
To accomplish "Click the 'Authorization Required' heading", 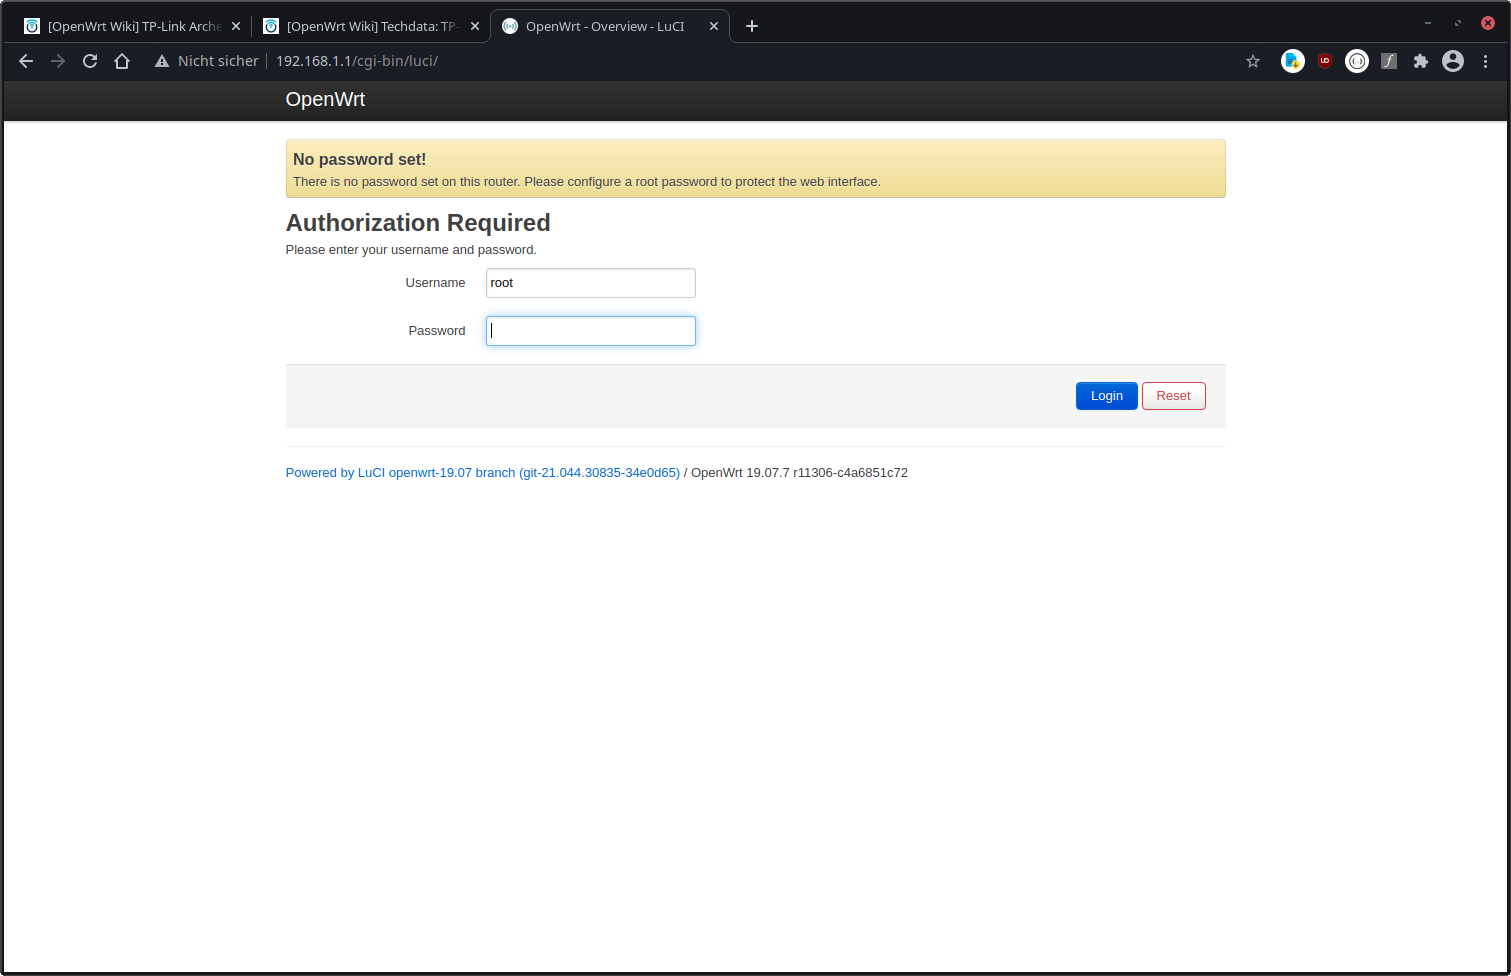I will pos(418,223).
